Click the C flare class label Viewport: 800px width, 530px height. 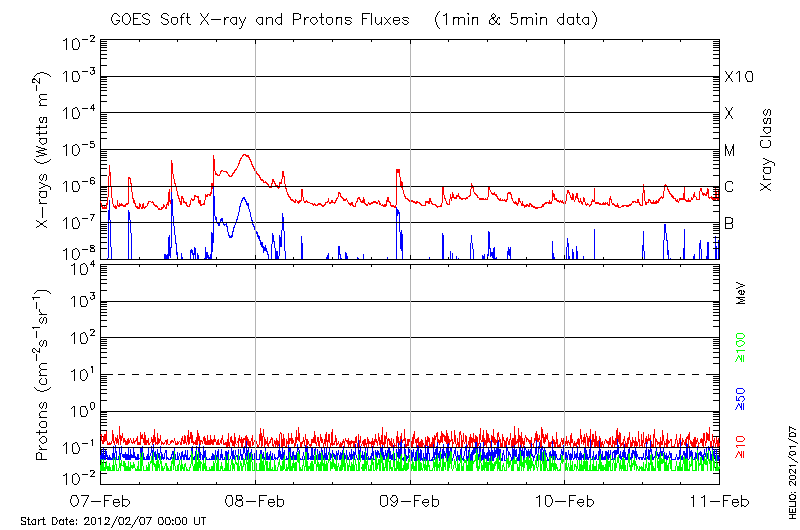click(x=729, y=187)
